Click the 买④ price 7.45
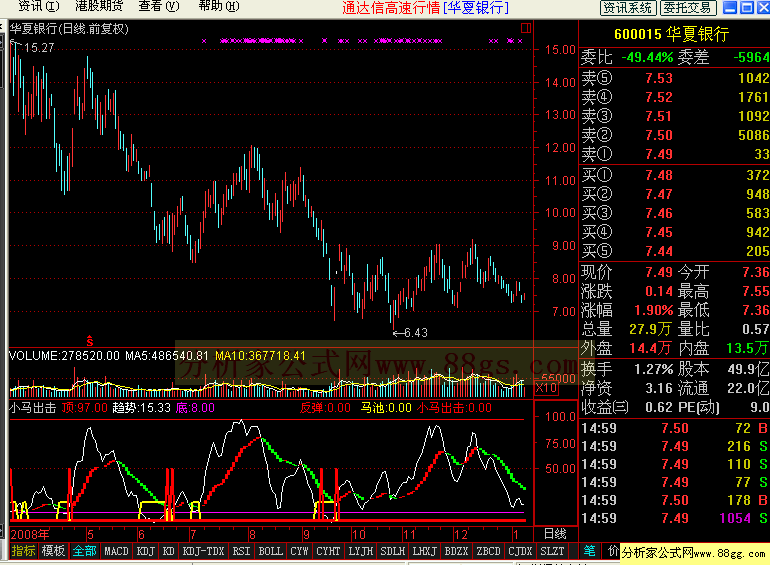The width and height of the screenshot is (770, 565). pos(659,232)
